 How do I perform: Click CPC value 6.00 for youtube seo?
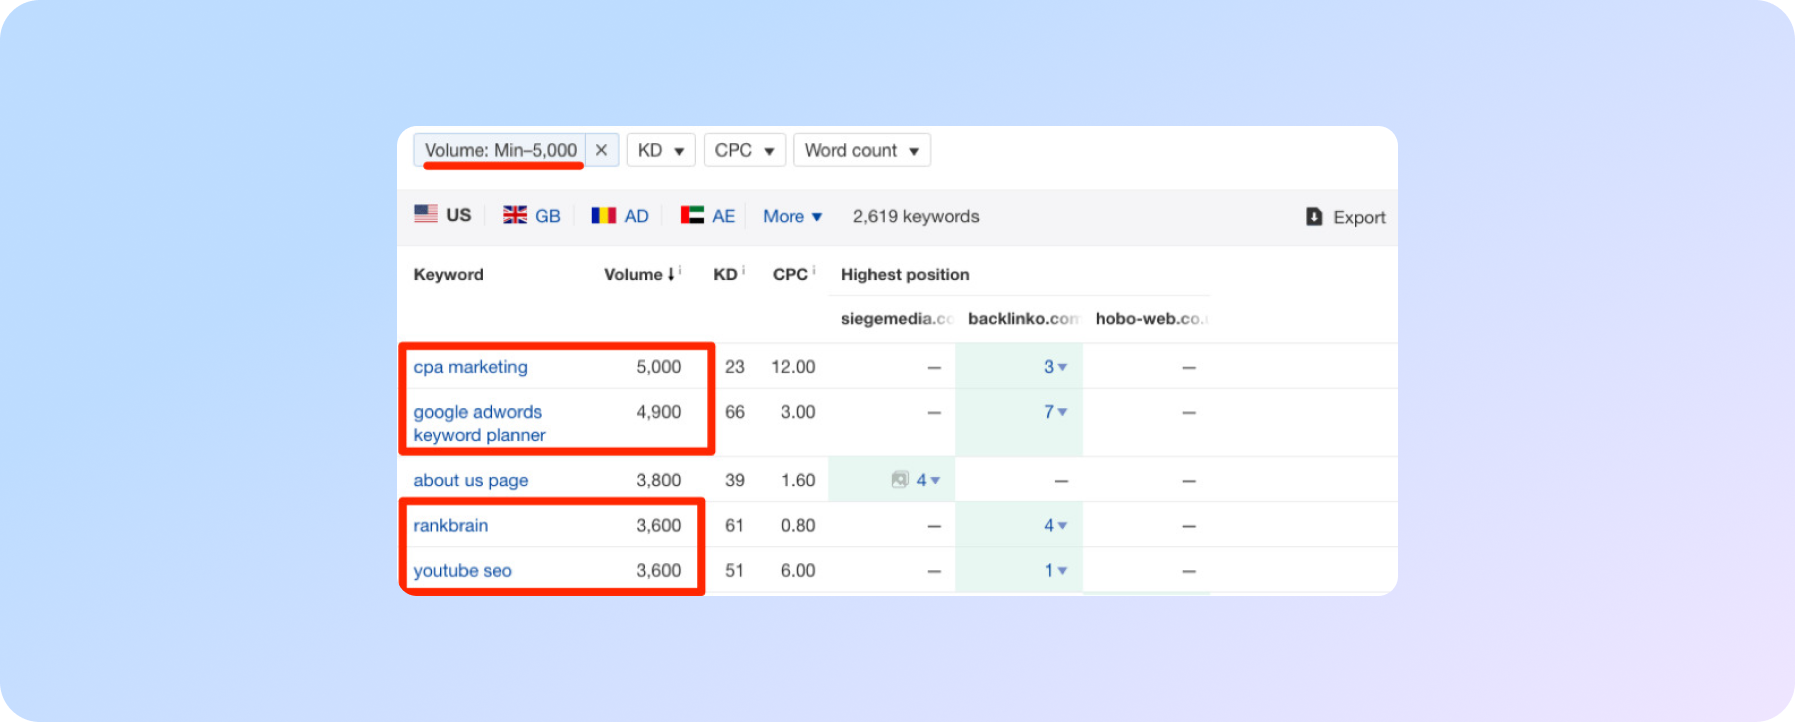(x=798, y=570)
